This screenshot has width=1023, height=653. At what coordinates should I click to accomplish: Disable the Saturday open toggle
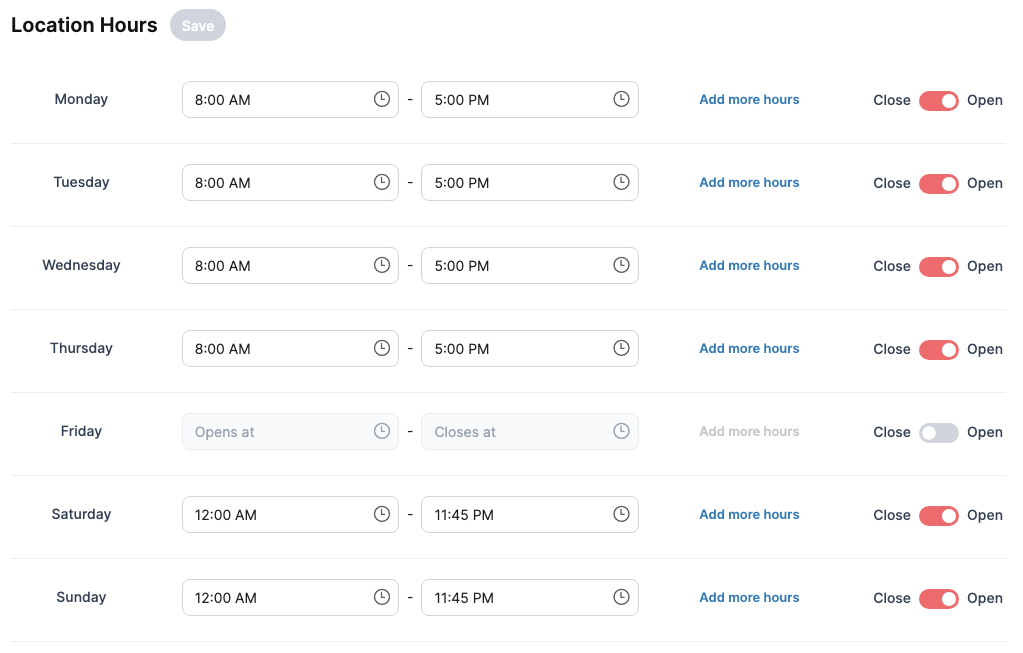point(938,515)
